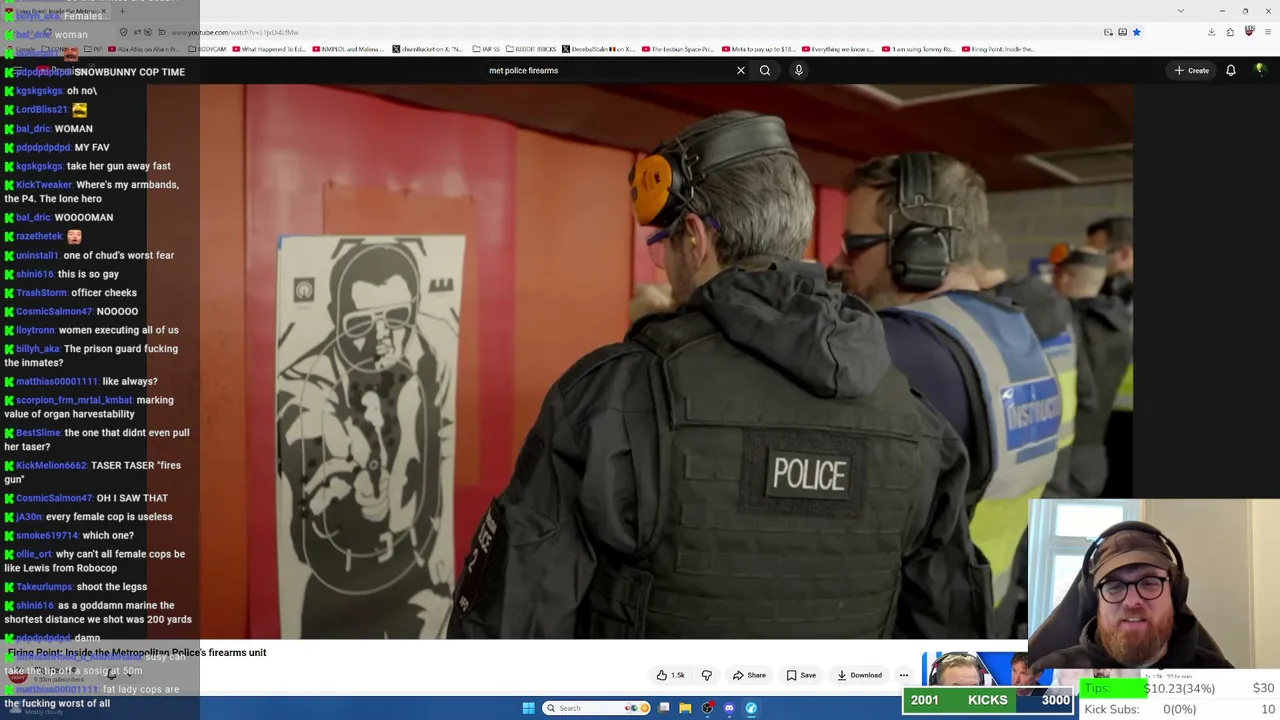The image size is (1280, 720).
Task: Open the browser tab list chevron
Action: tap(1181, 11)
